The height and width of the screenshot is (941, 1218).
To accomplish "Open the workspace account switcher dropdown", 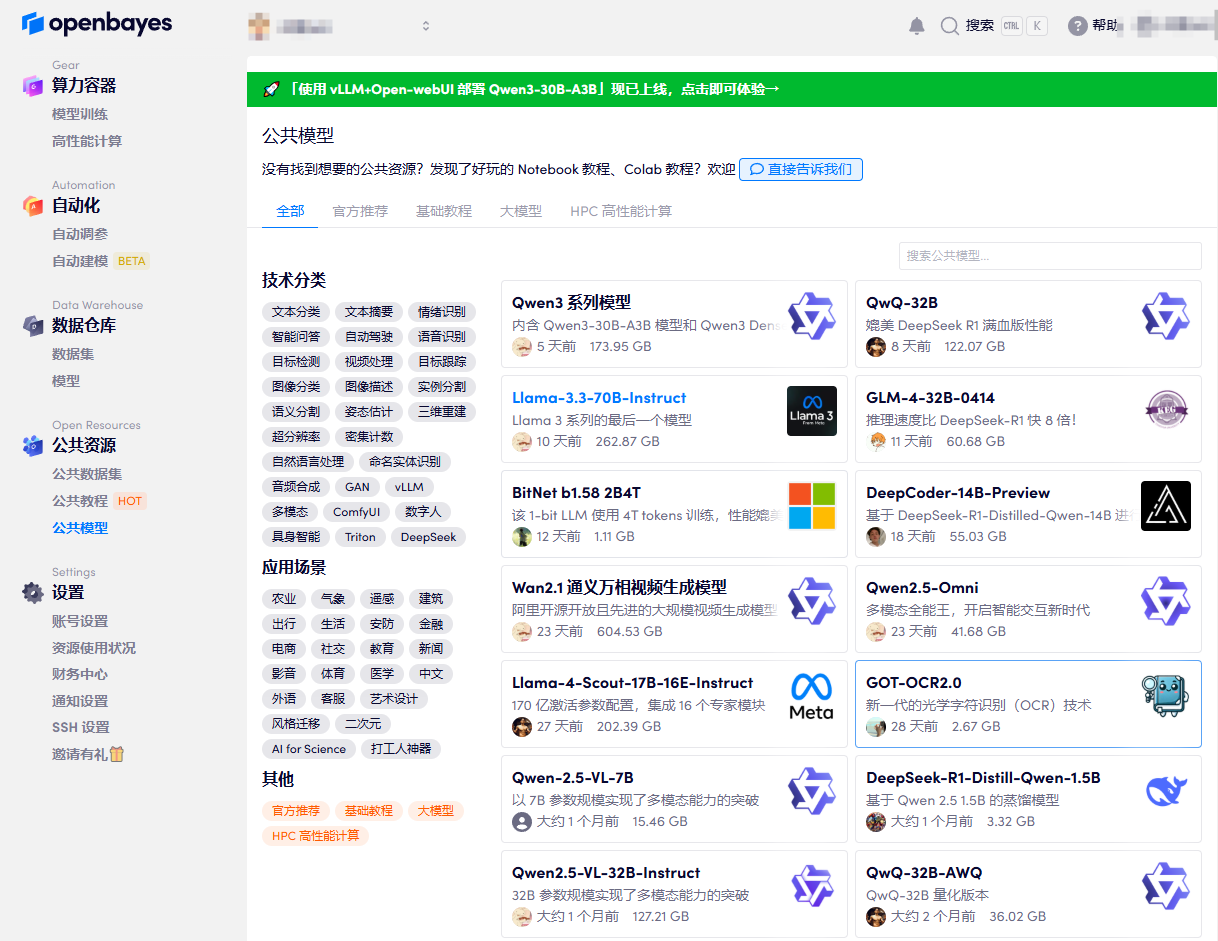I will point(340,26).
